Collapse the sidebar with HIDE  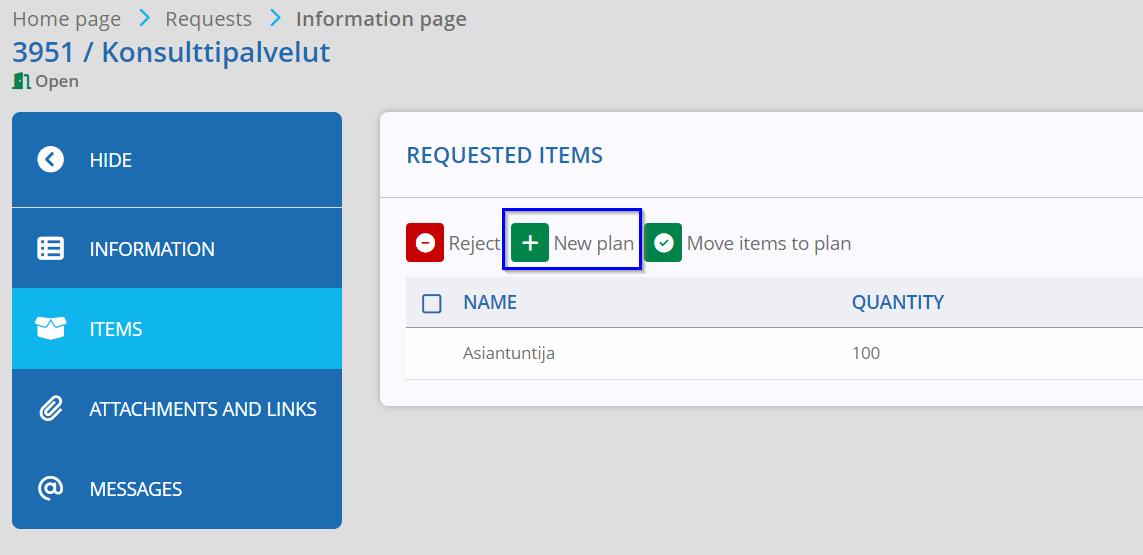[177, 159]
